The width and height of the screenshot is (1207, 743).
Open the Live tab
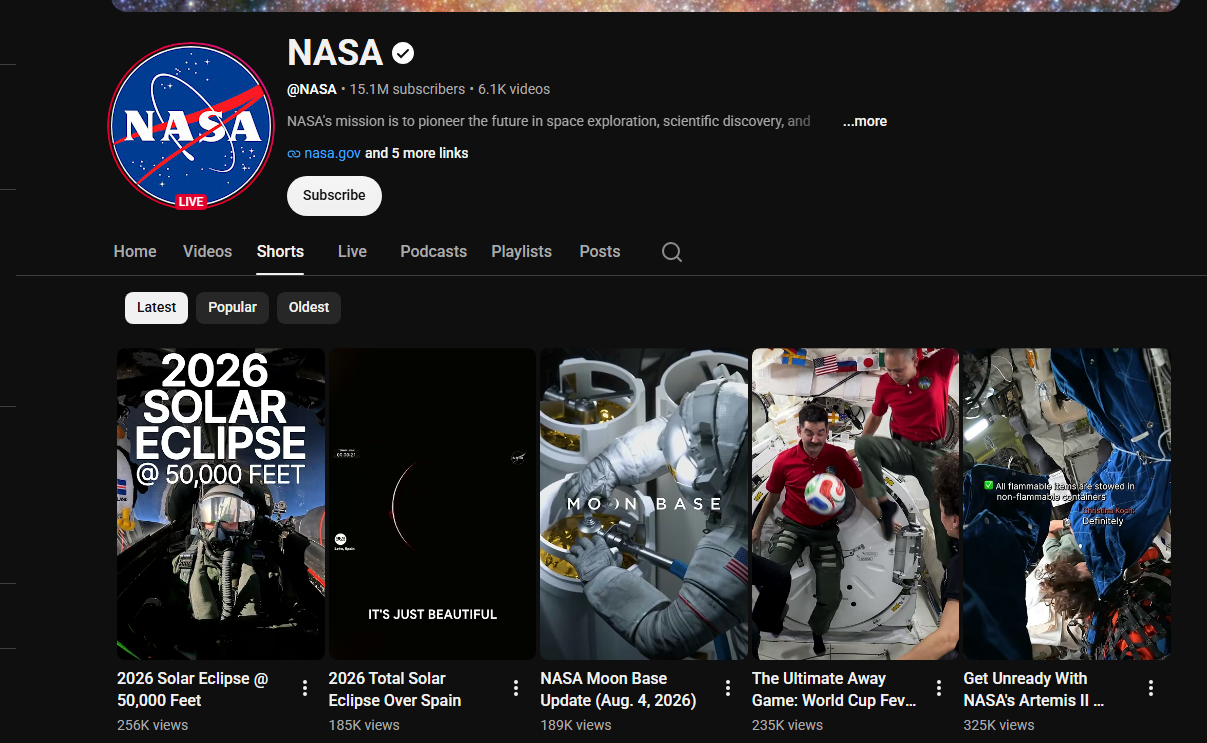coord(352,252)
